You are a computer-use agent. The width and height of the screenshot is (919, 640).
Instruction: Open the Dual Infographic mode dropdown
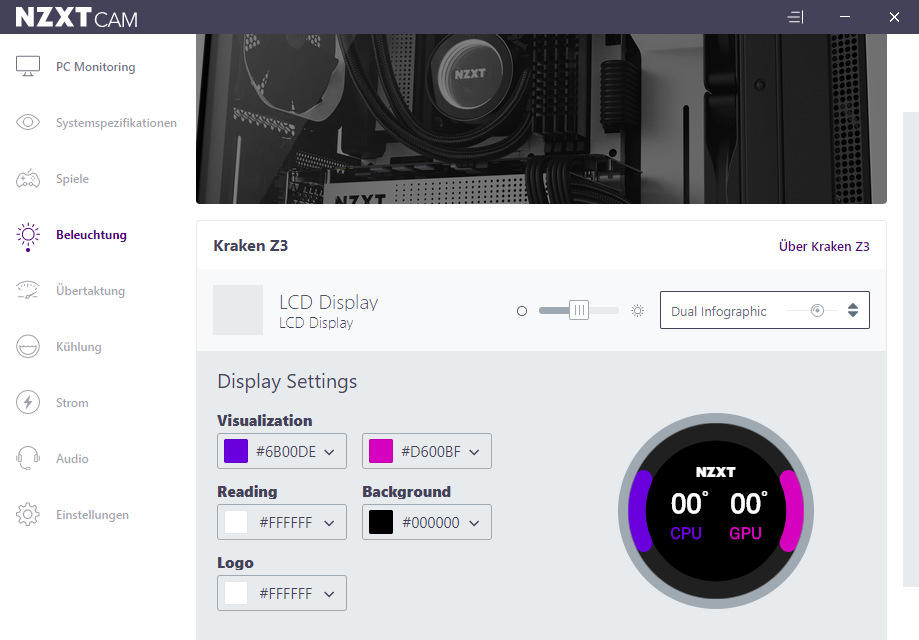point(764,311)
